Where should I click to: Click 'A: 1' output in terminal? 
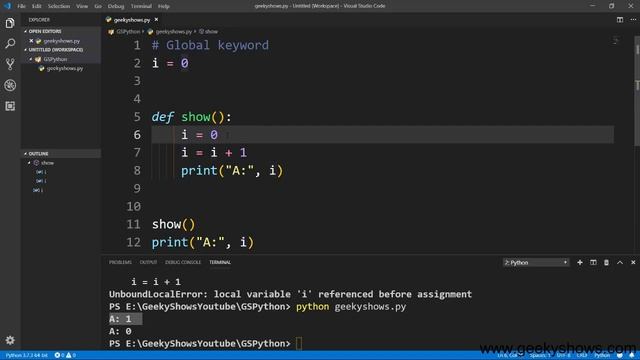(x=120, y=319)
